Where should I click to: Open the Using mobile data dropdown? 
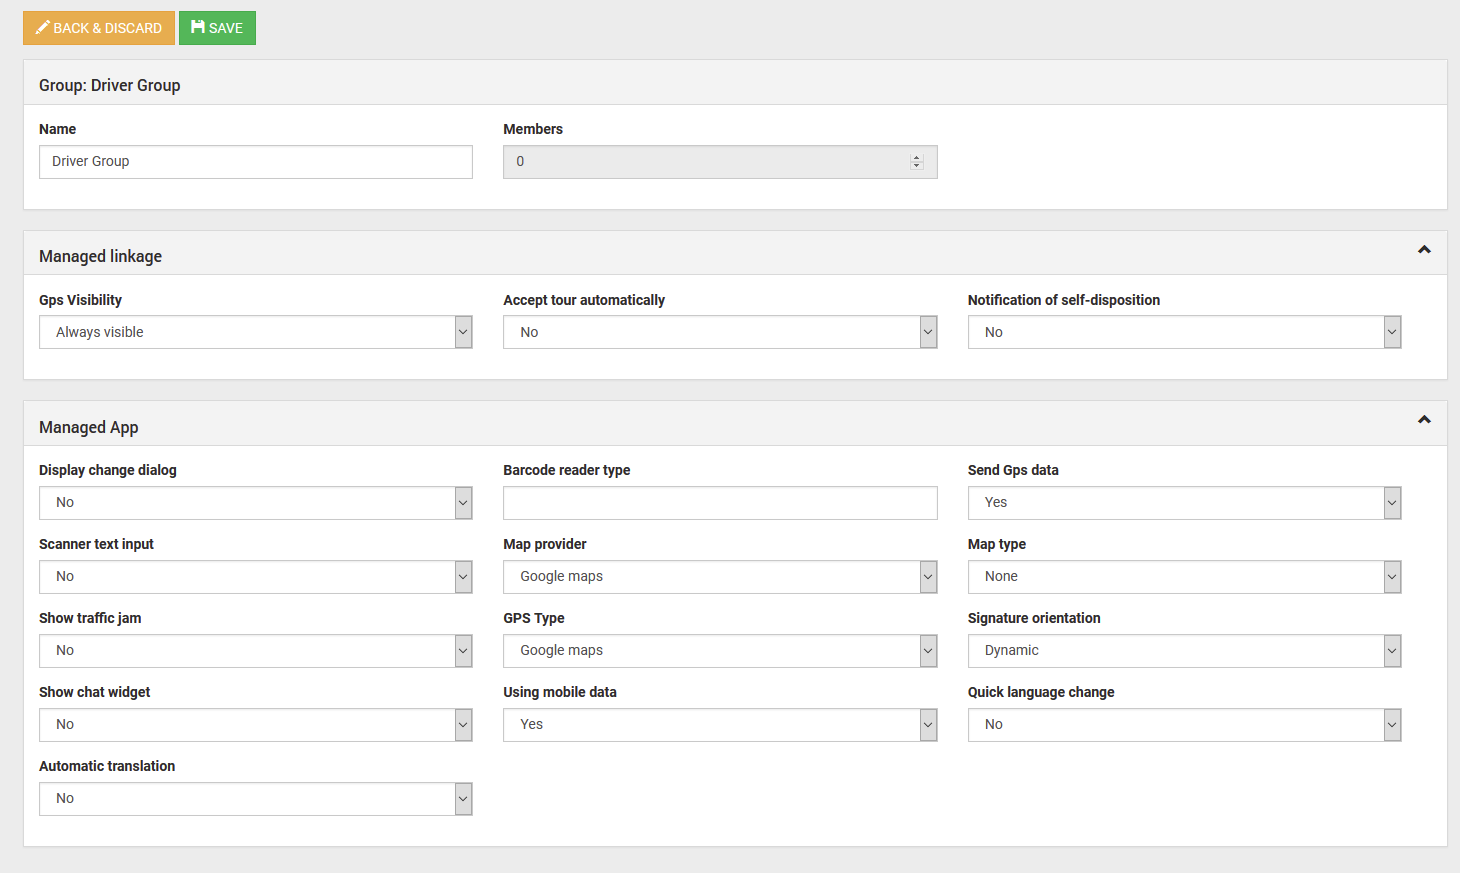pyautogui.click(x=719, y=725)
